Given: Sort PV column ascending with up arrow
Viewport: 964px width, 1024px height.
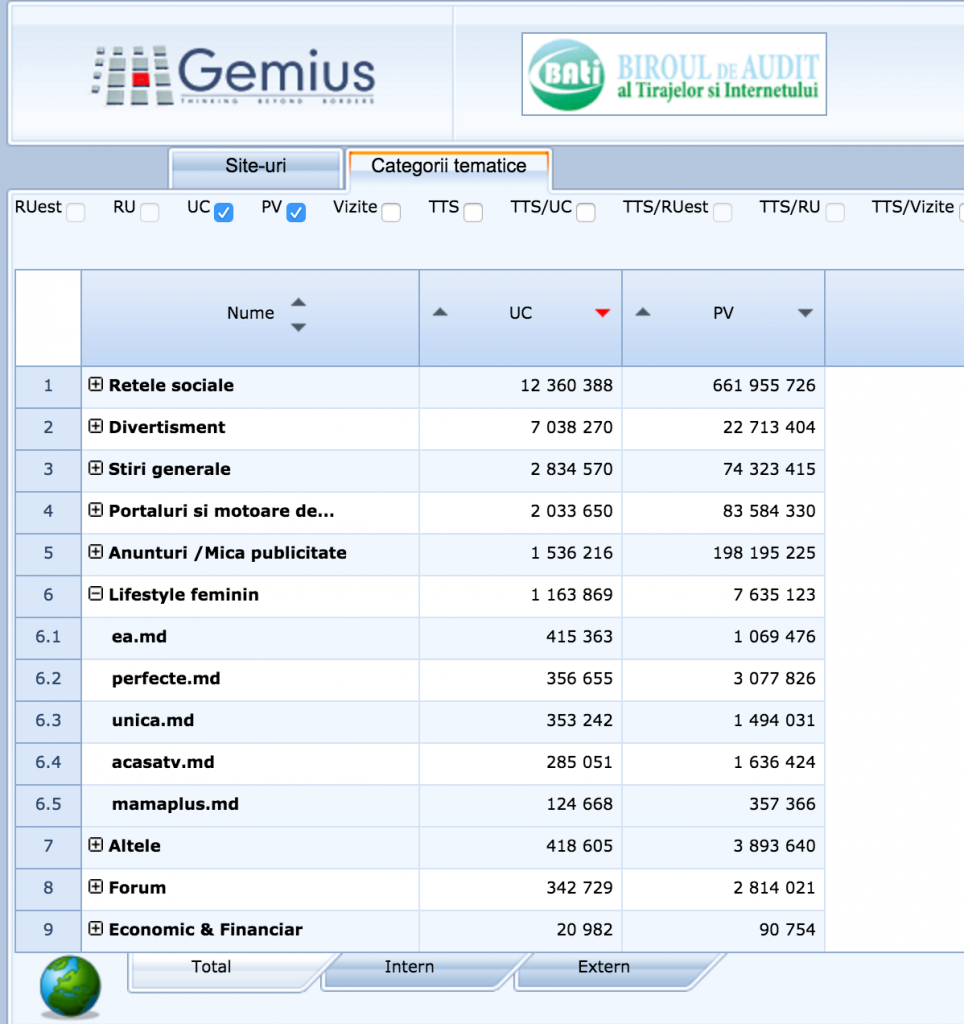Looking at the screenshot, I should (x=643, y=313).
